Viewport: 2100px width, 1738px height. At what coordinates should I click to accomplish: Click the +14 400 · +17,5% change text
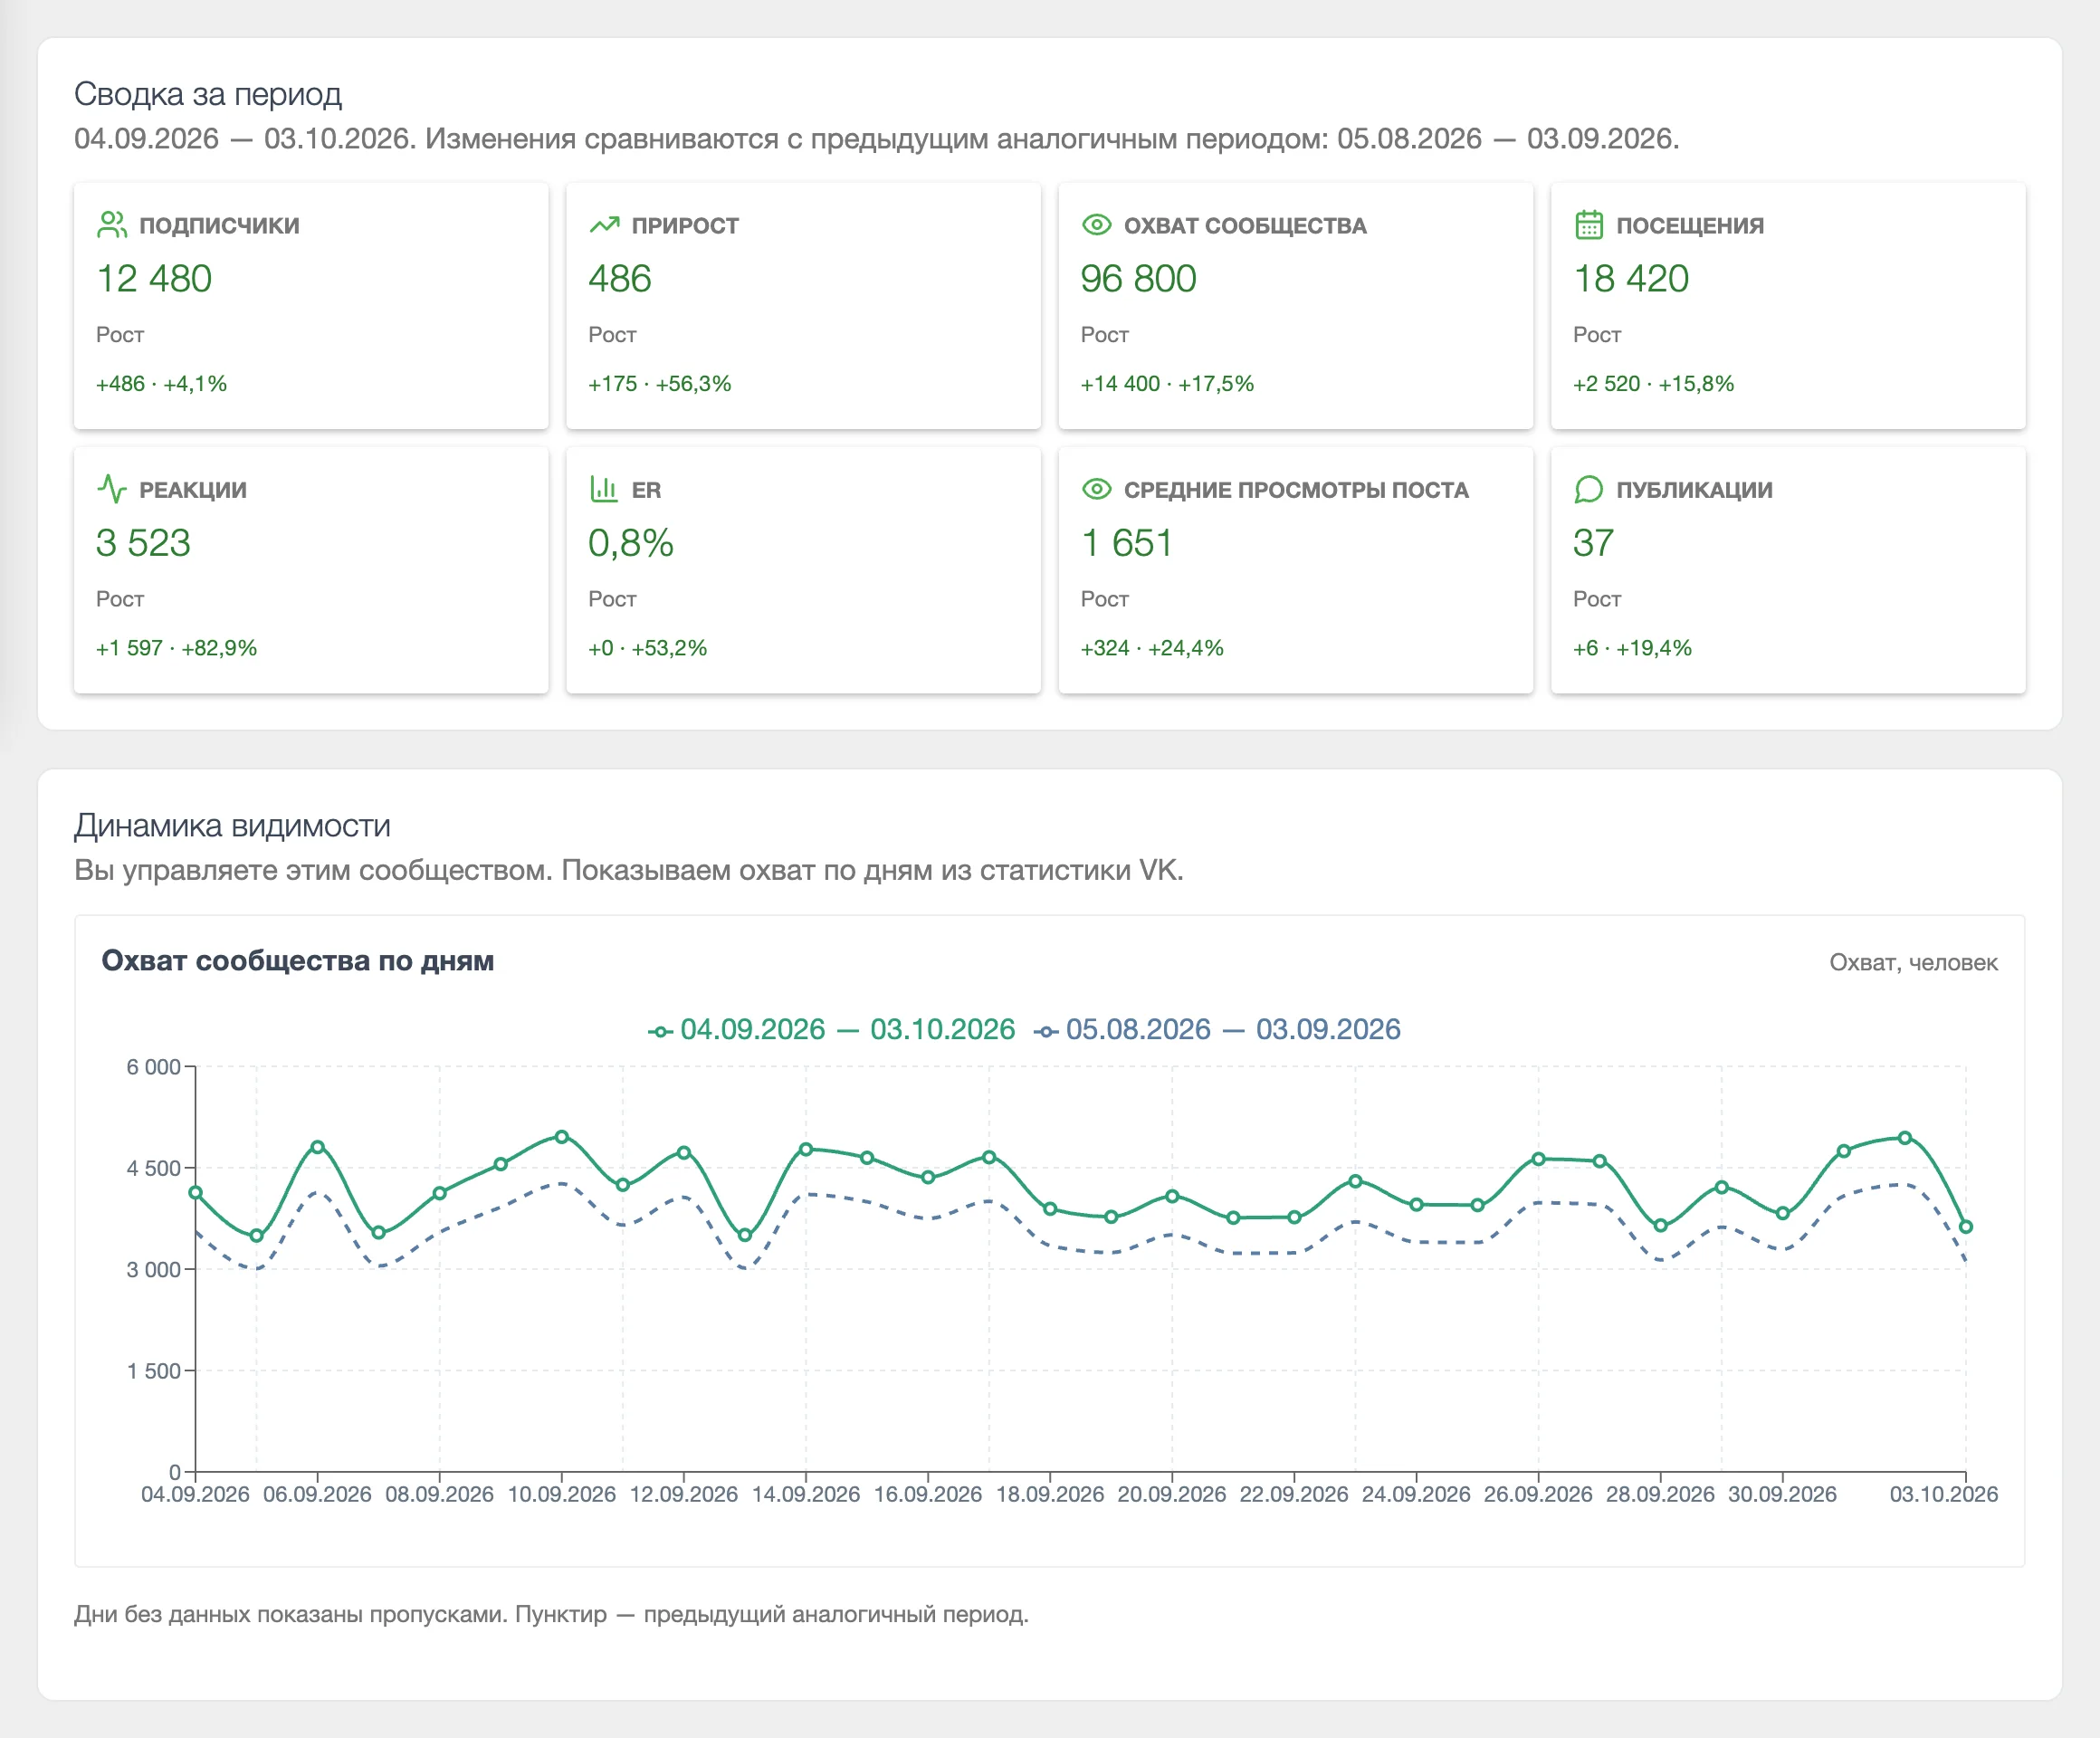(x=1168, y=384)
